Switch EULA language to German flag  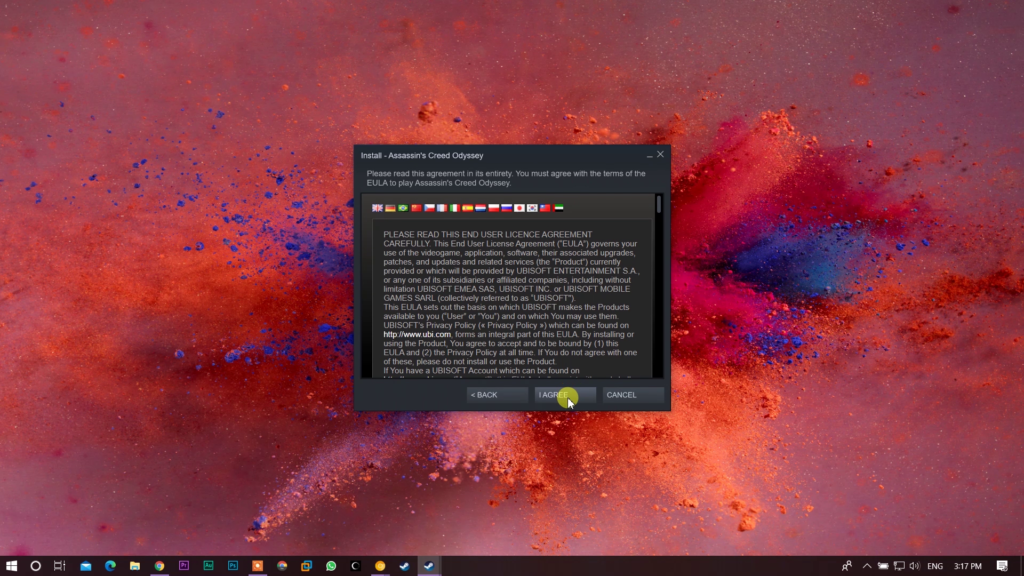(x=391, y=208)
